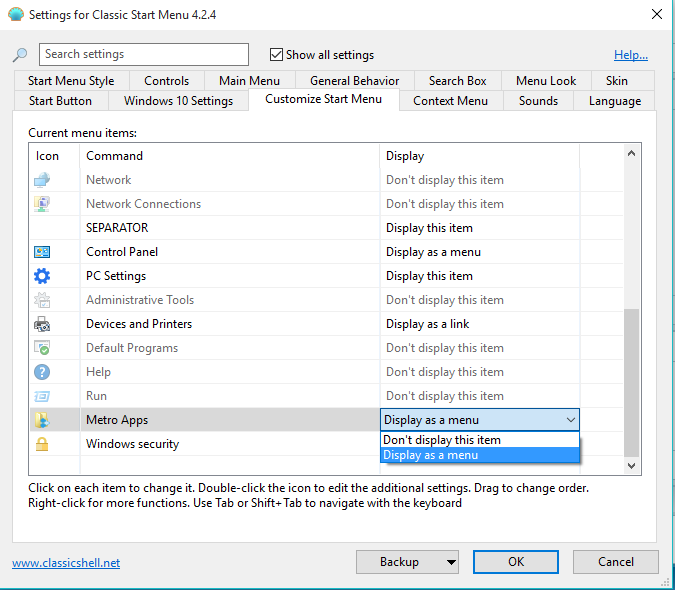675x590 pixels.
Task: Open the Backup button dropdown arrow
Action: pos(451,562)
